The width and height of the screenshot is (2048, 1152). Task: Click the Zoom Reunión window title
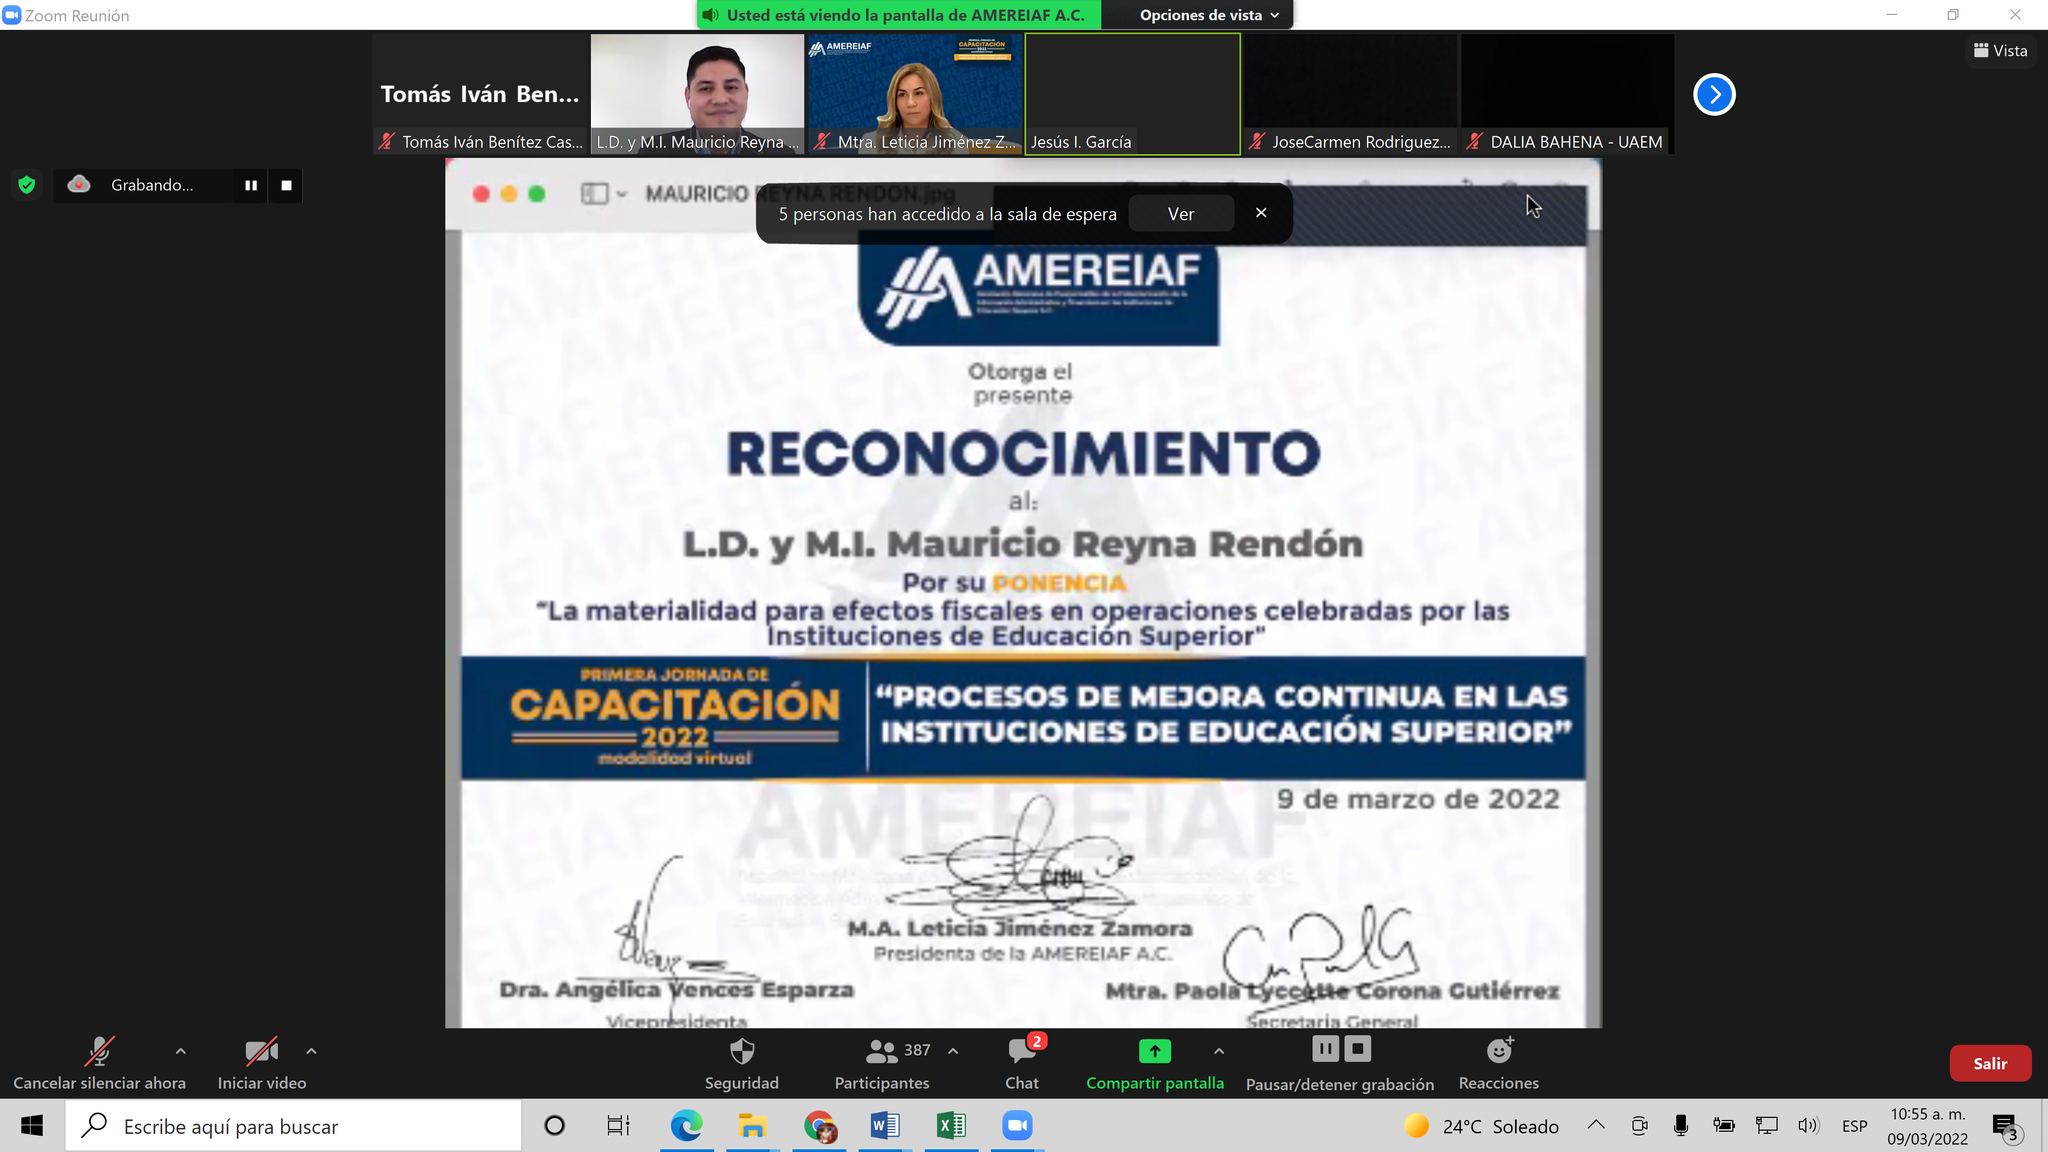[77, 15]
